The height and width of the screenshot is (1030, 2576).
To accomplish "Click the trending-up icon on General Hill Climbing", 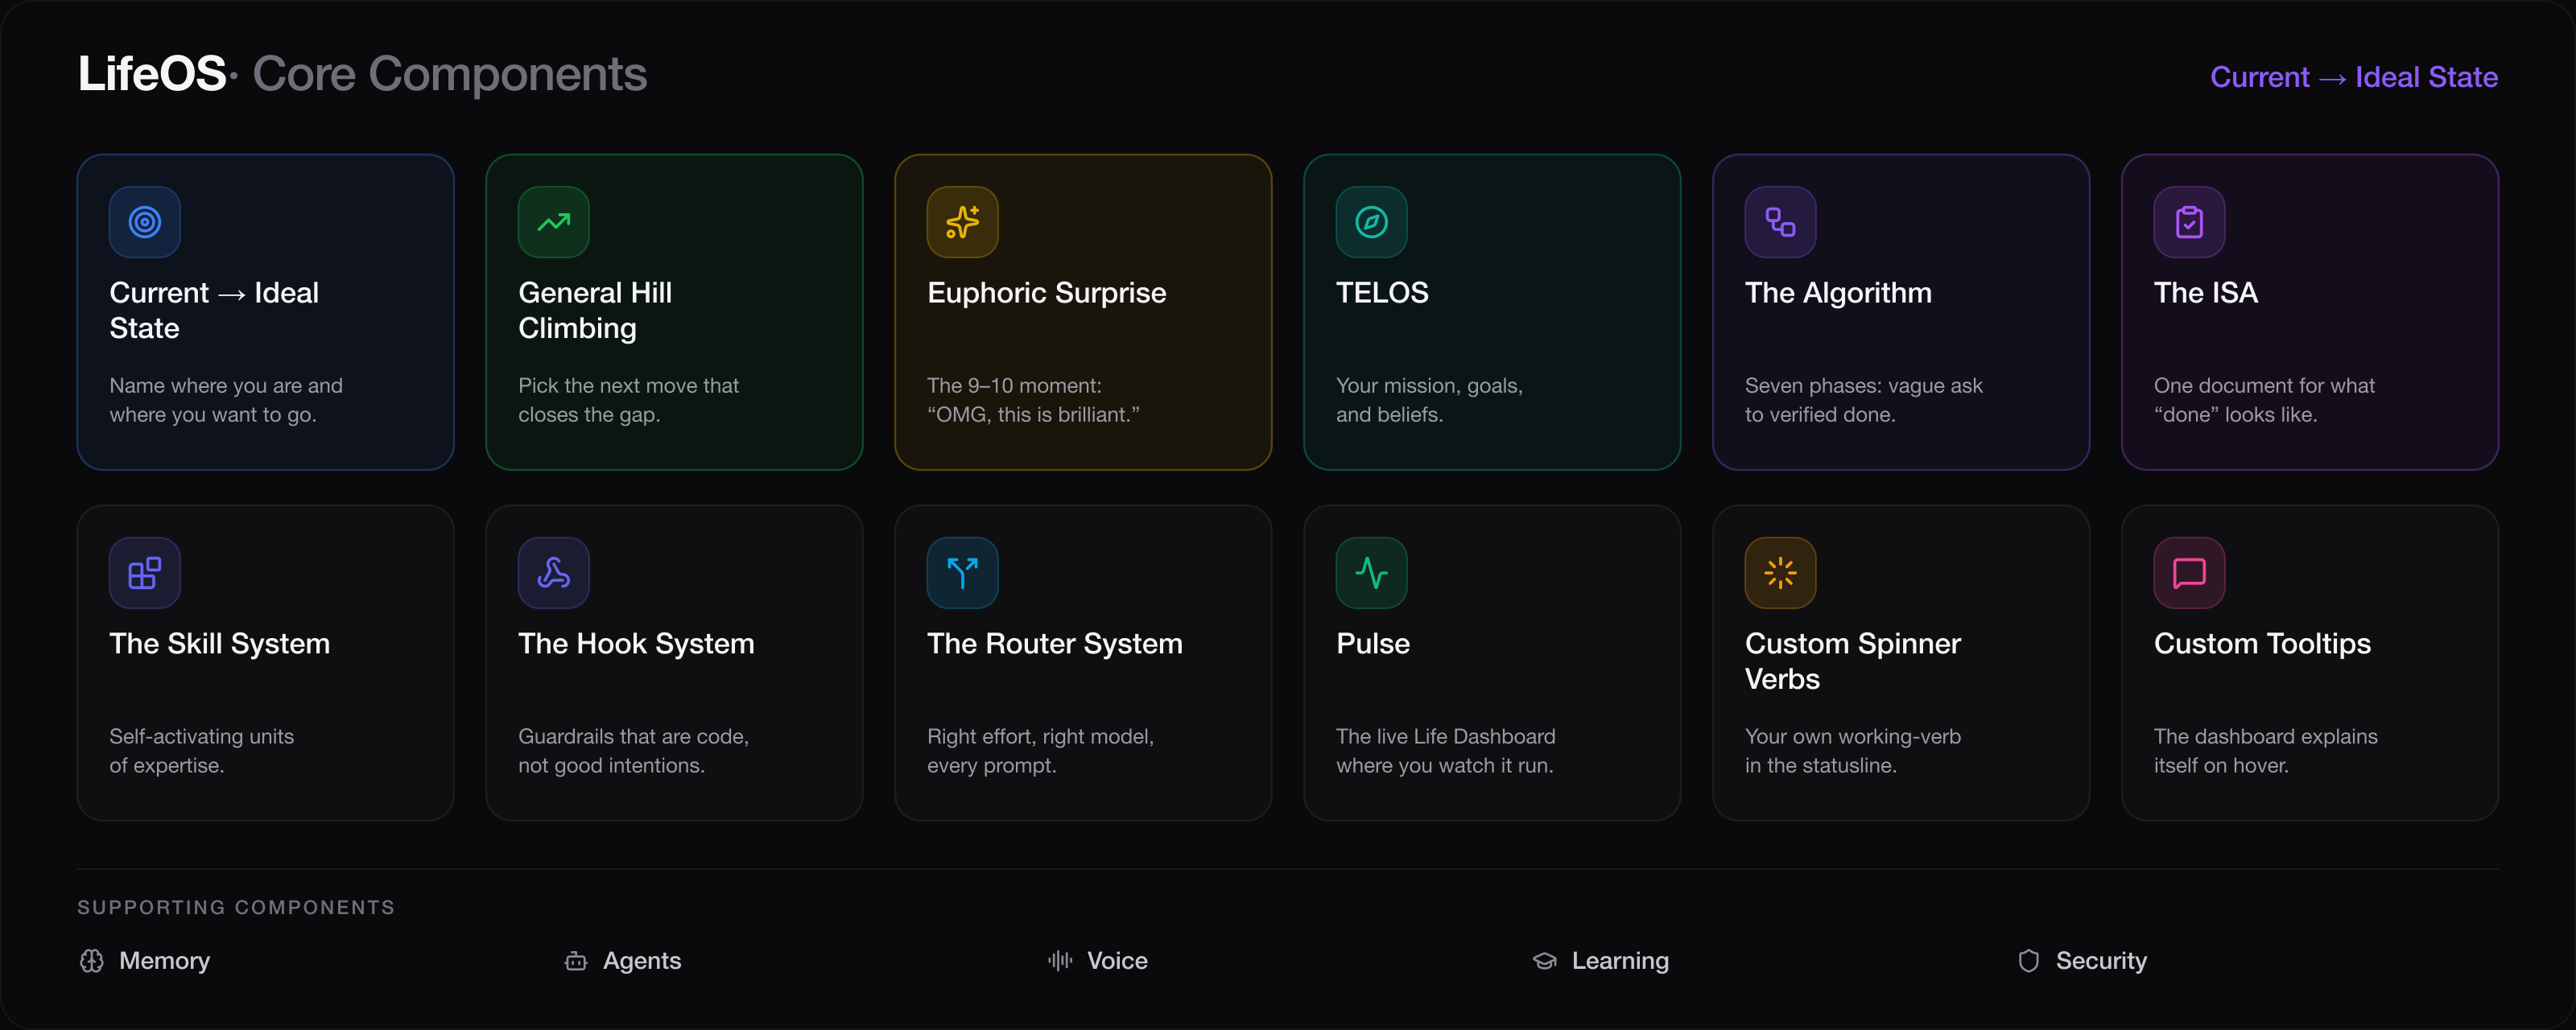I will point(554,222).
